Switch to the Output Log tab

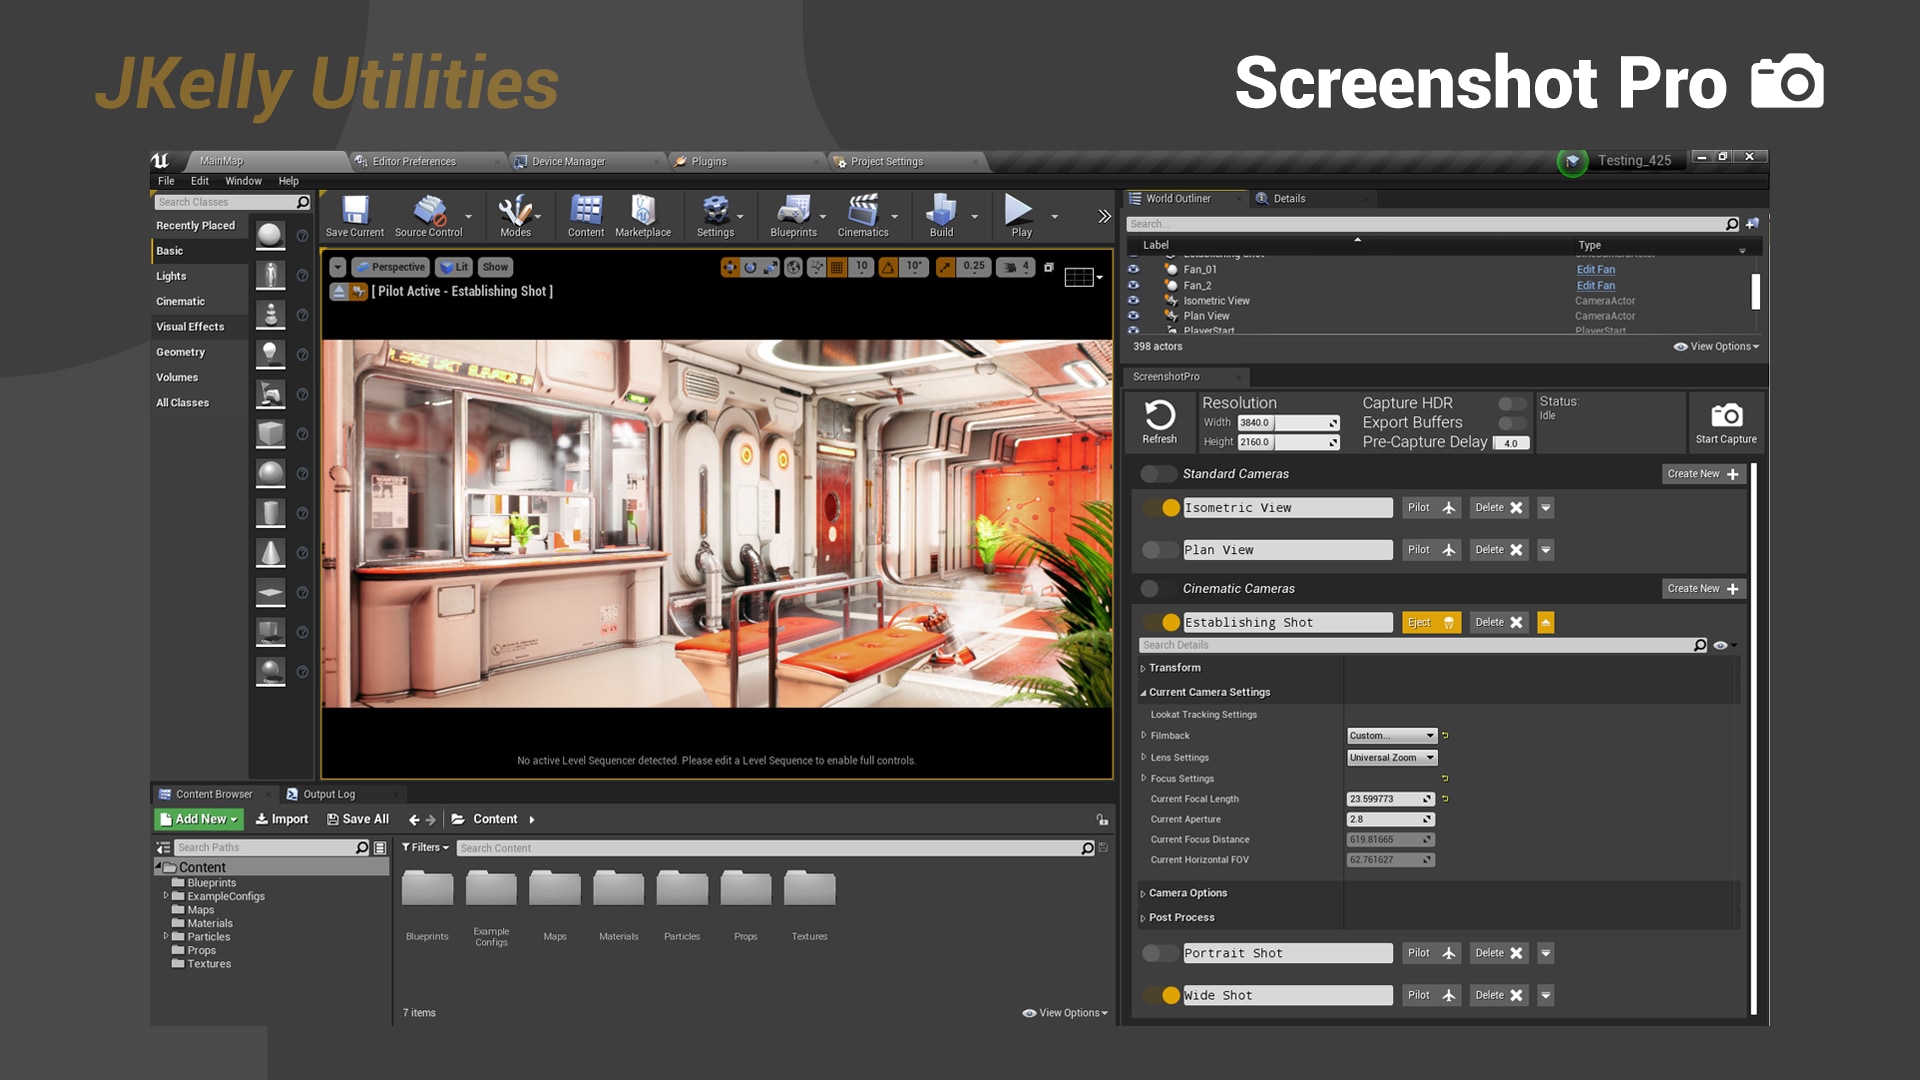coord(328,794)
